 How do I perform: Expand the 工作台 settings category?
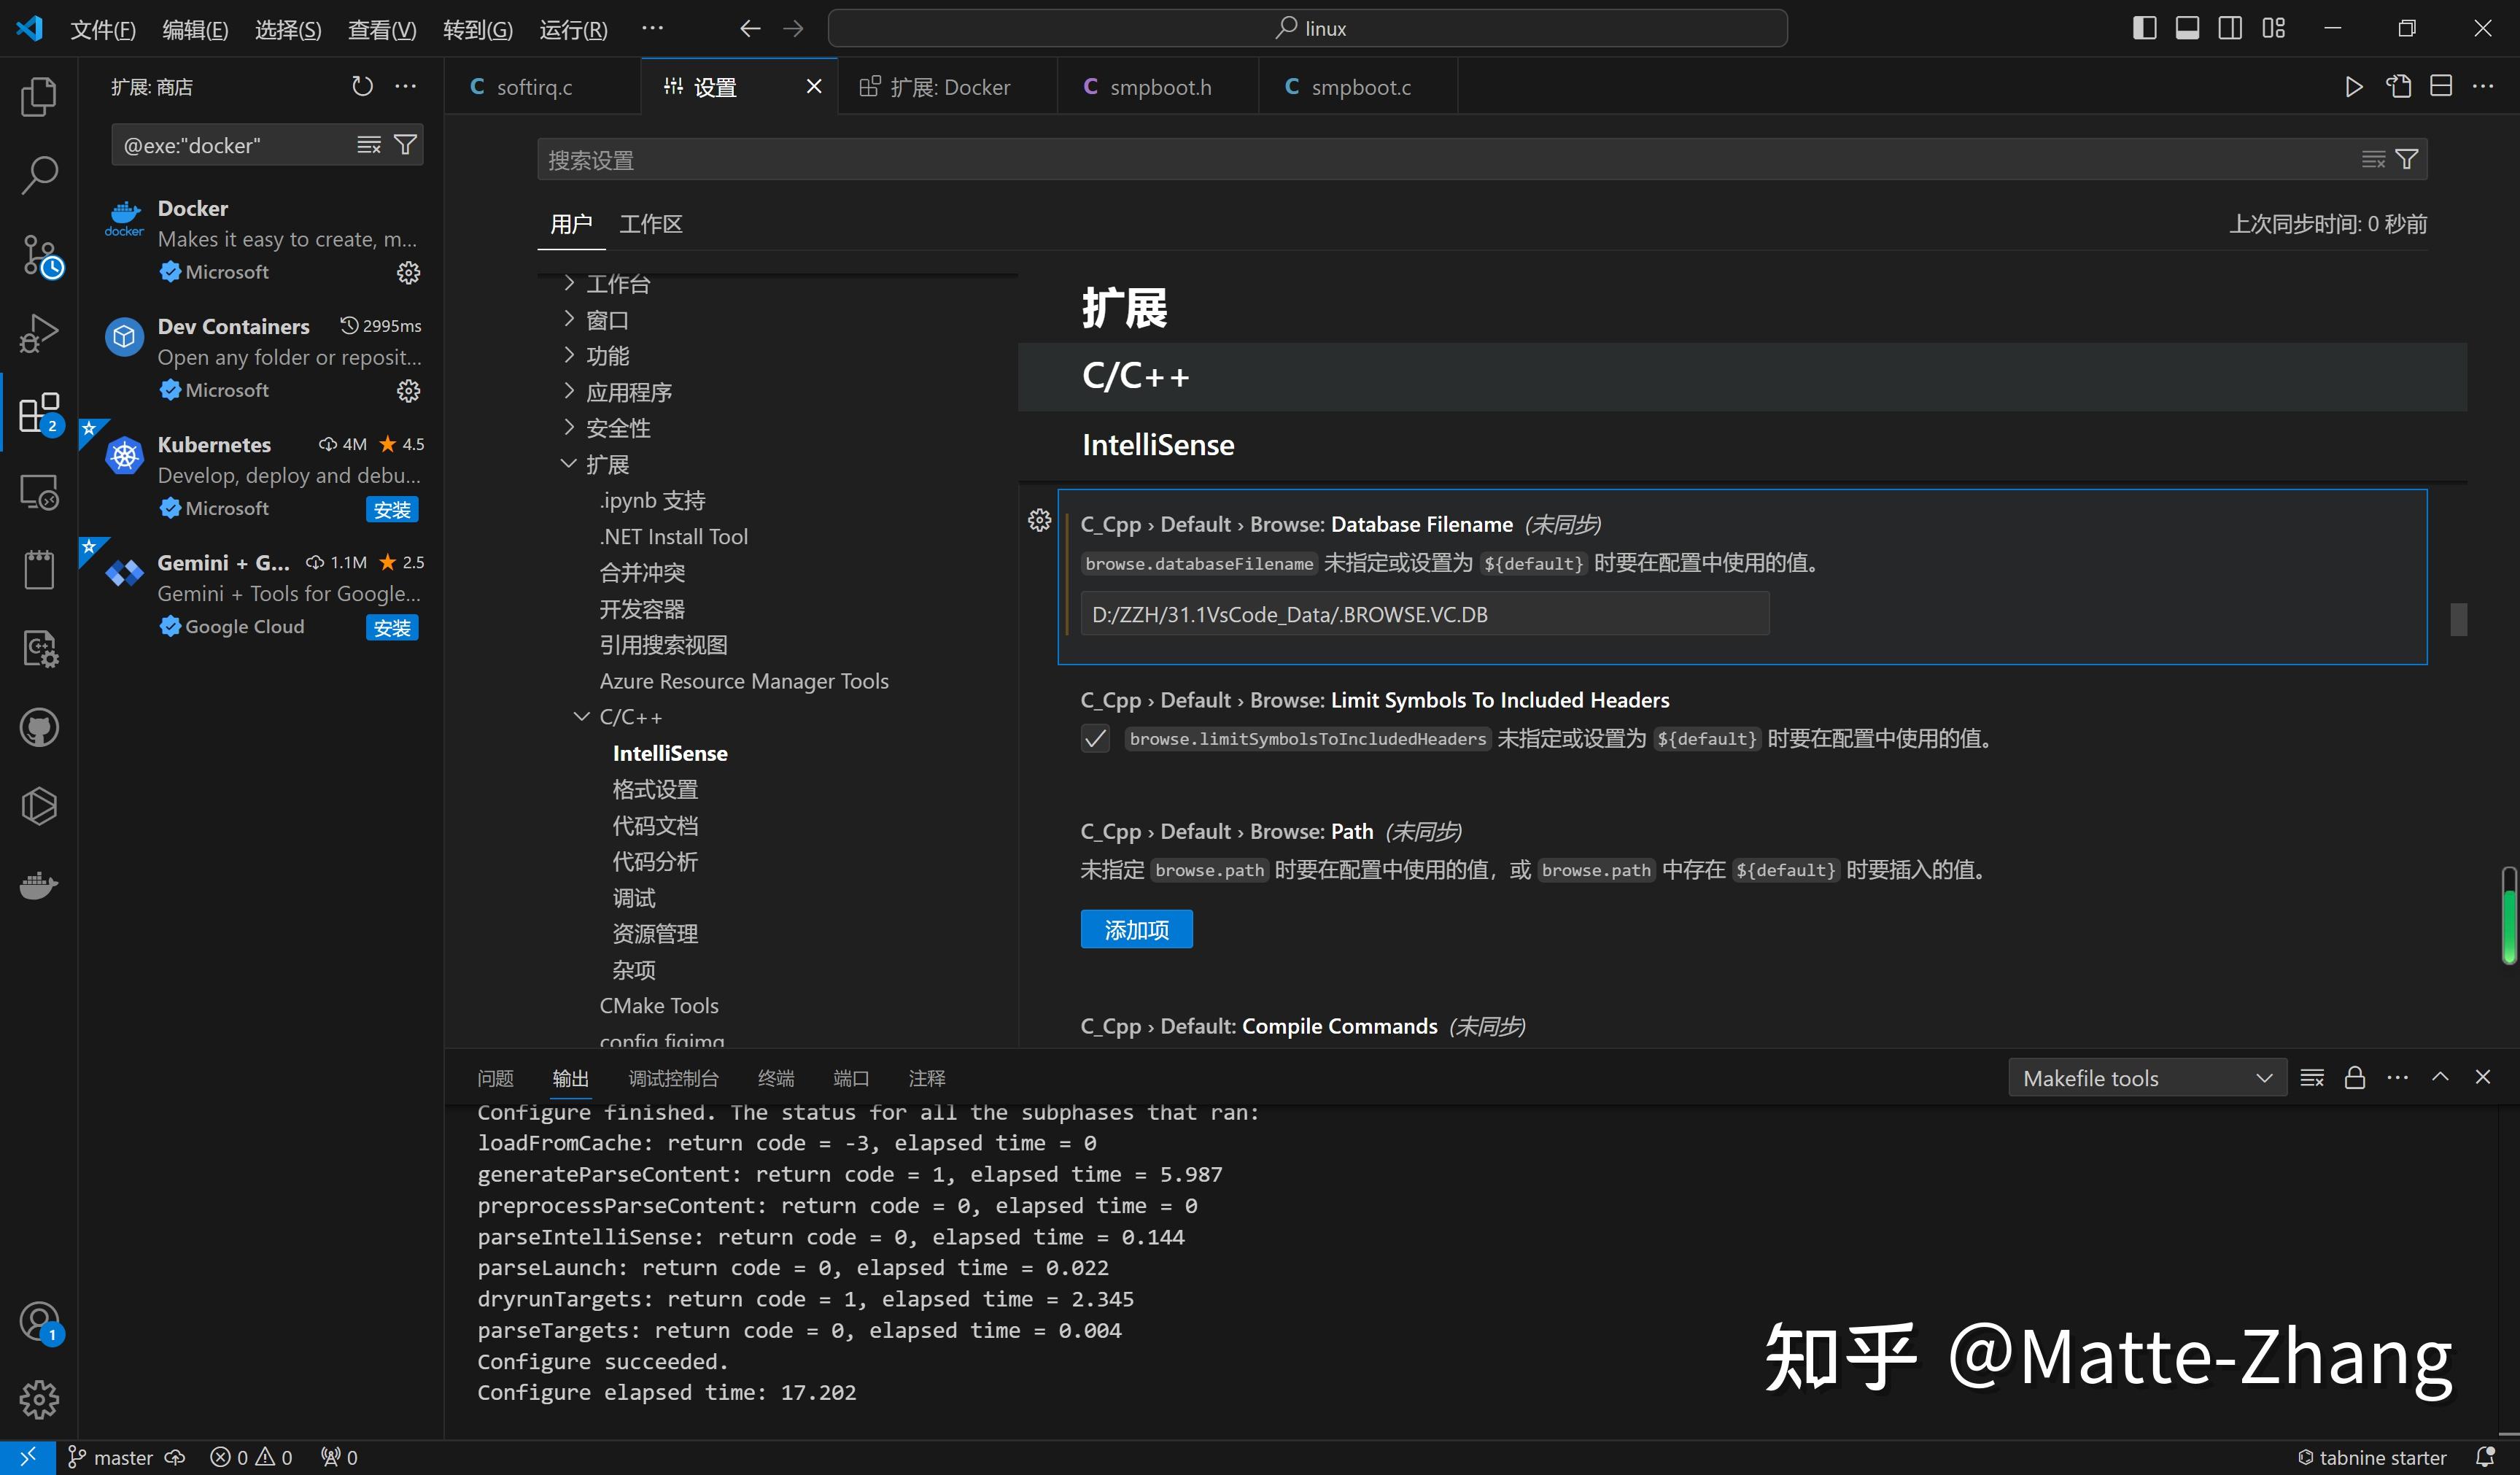point(619,283)
